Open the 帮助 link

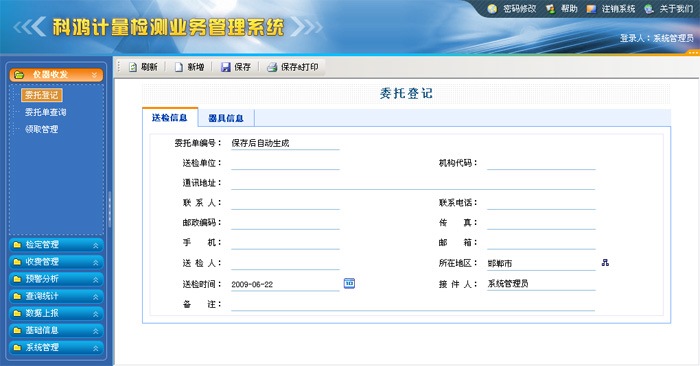[569, 9]
